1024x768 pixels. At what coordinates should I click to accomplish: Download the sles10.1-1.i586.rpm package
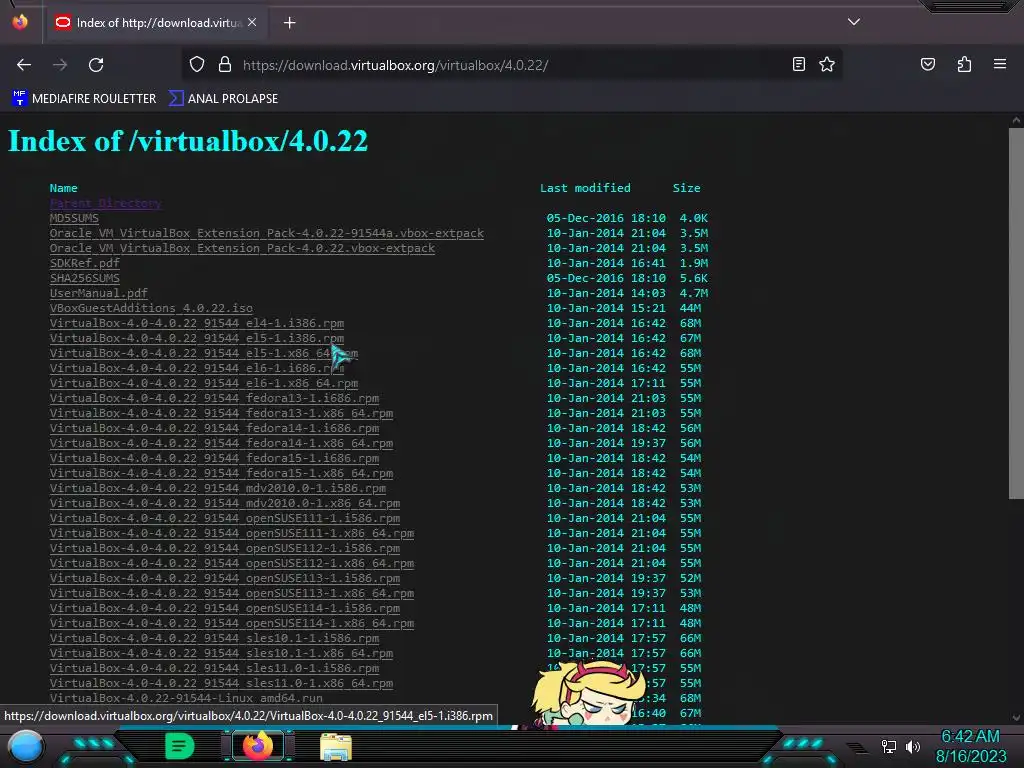point(214,639)
